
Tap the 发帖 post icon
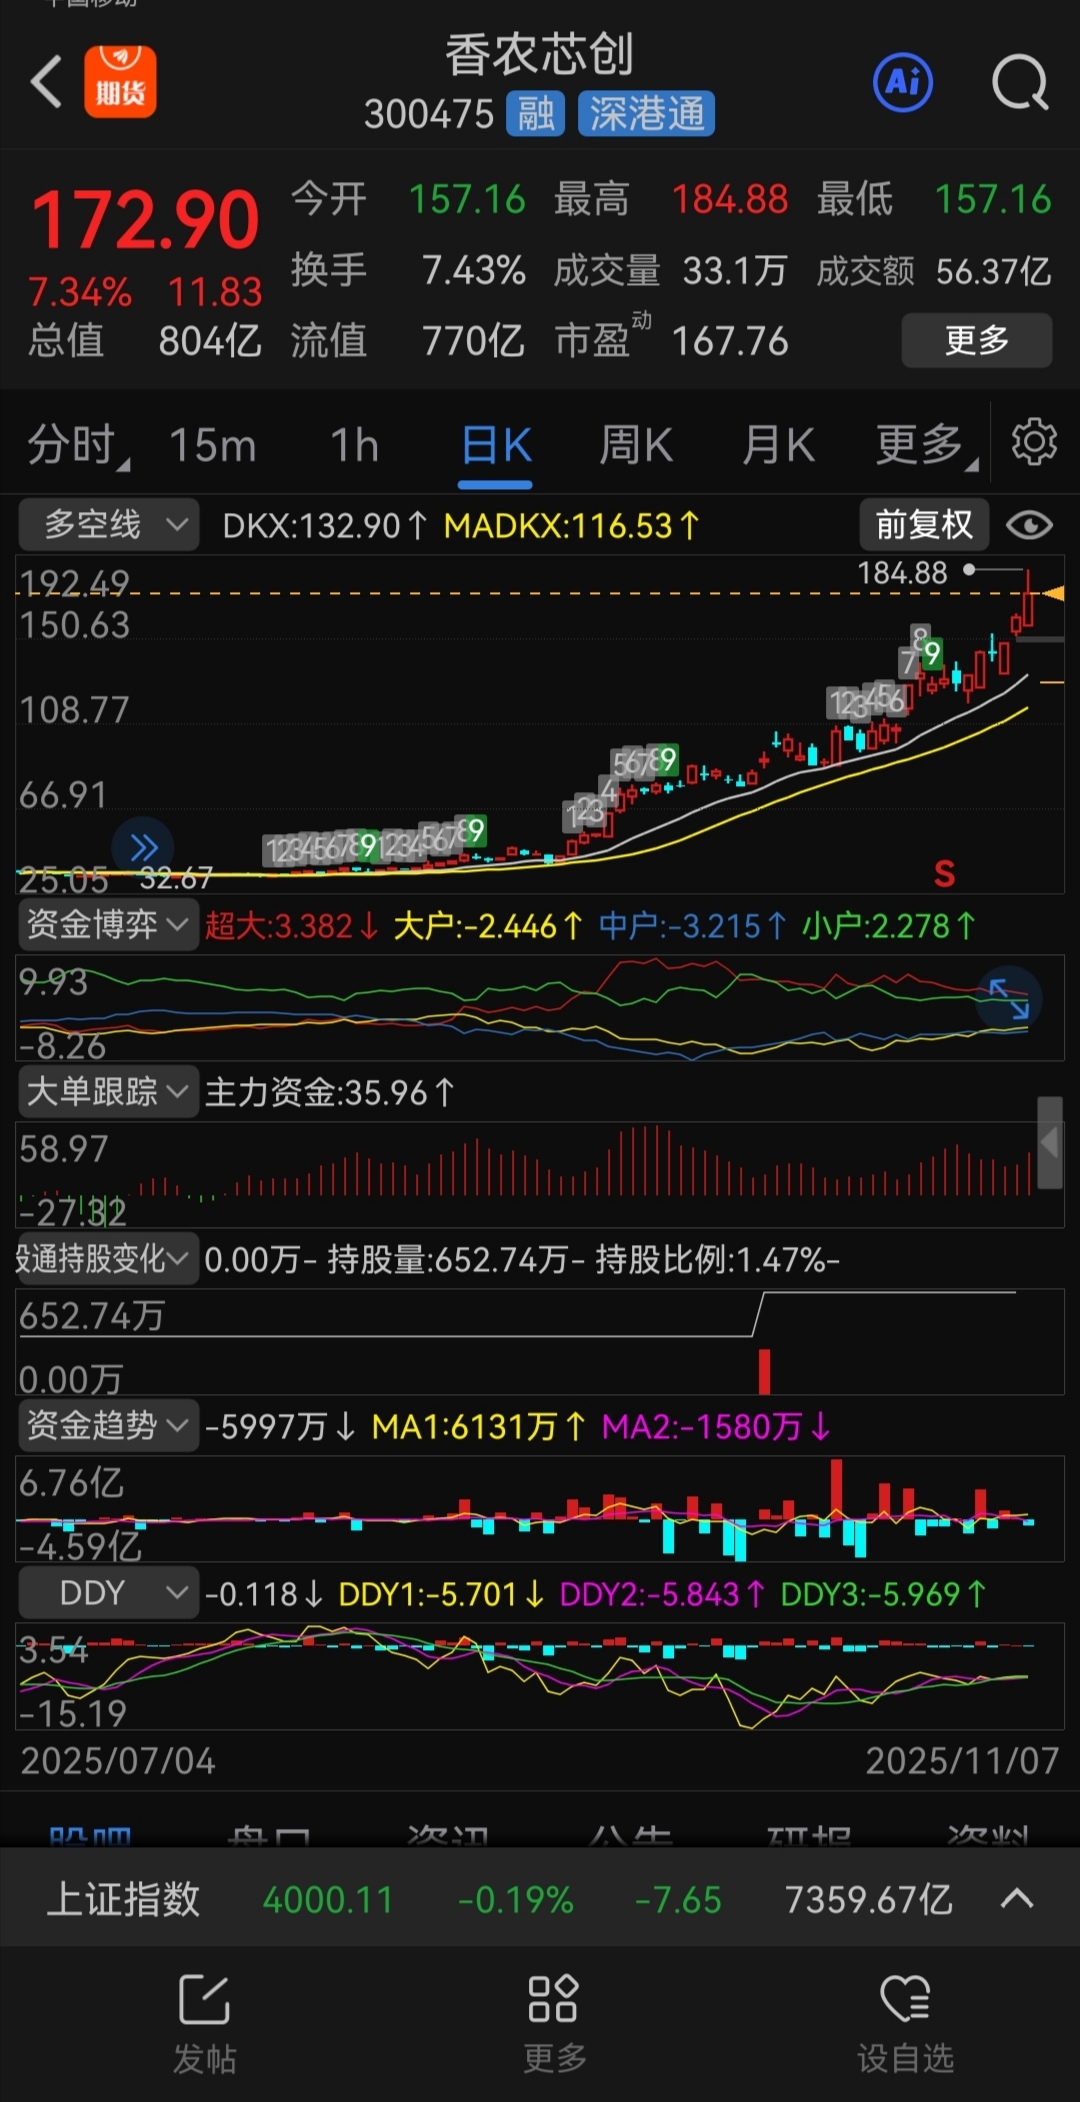[205, 2024]
